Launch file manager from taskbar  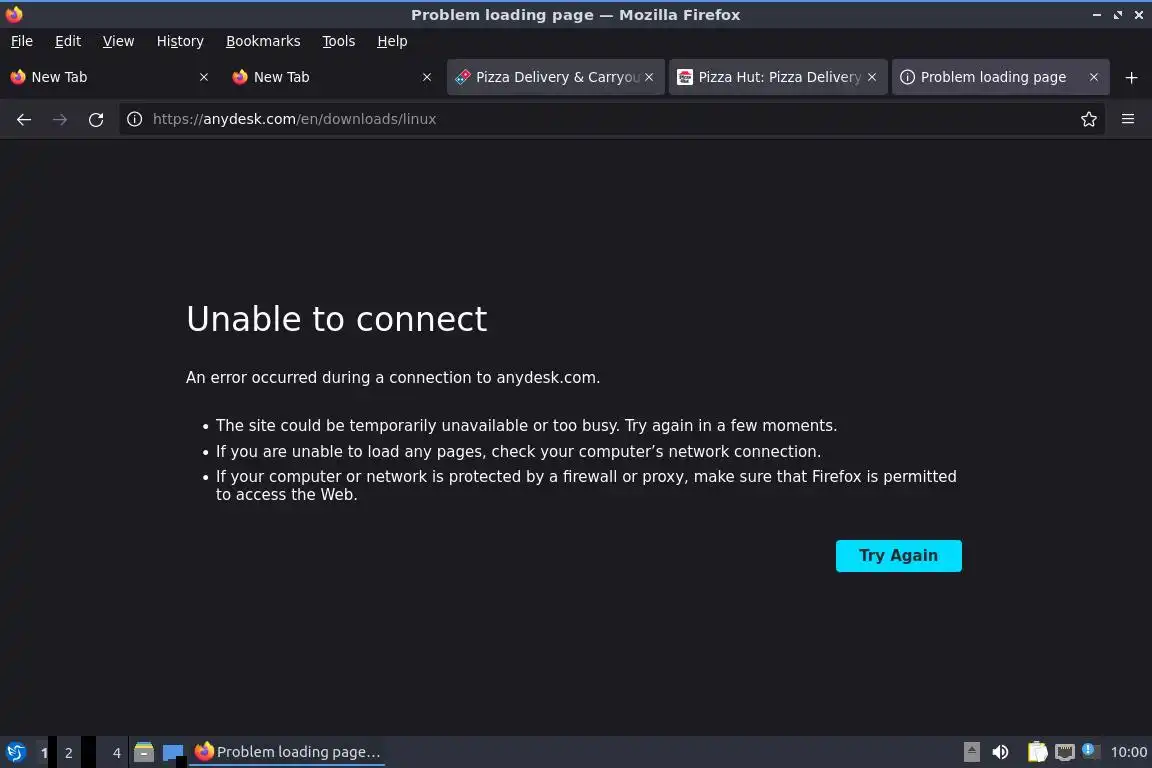click(x=144, y=752)
